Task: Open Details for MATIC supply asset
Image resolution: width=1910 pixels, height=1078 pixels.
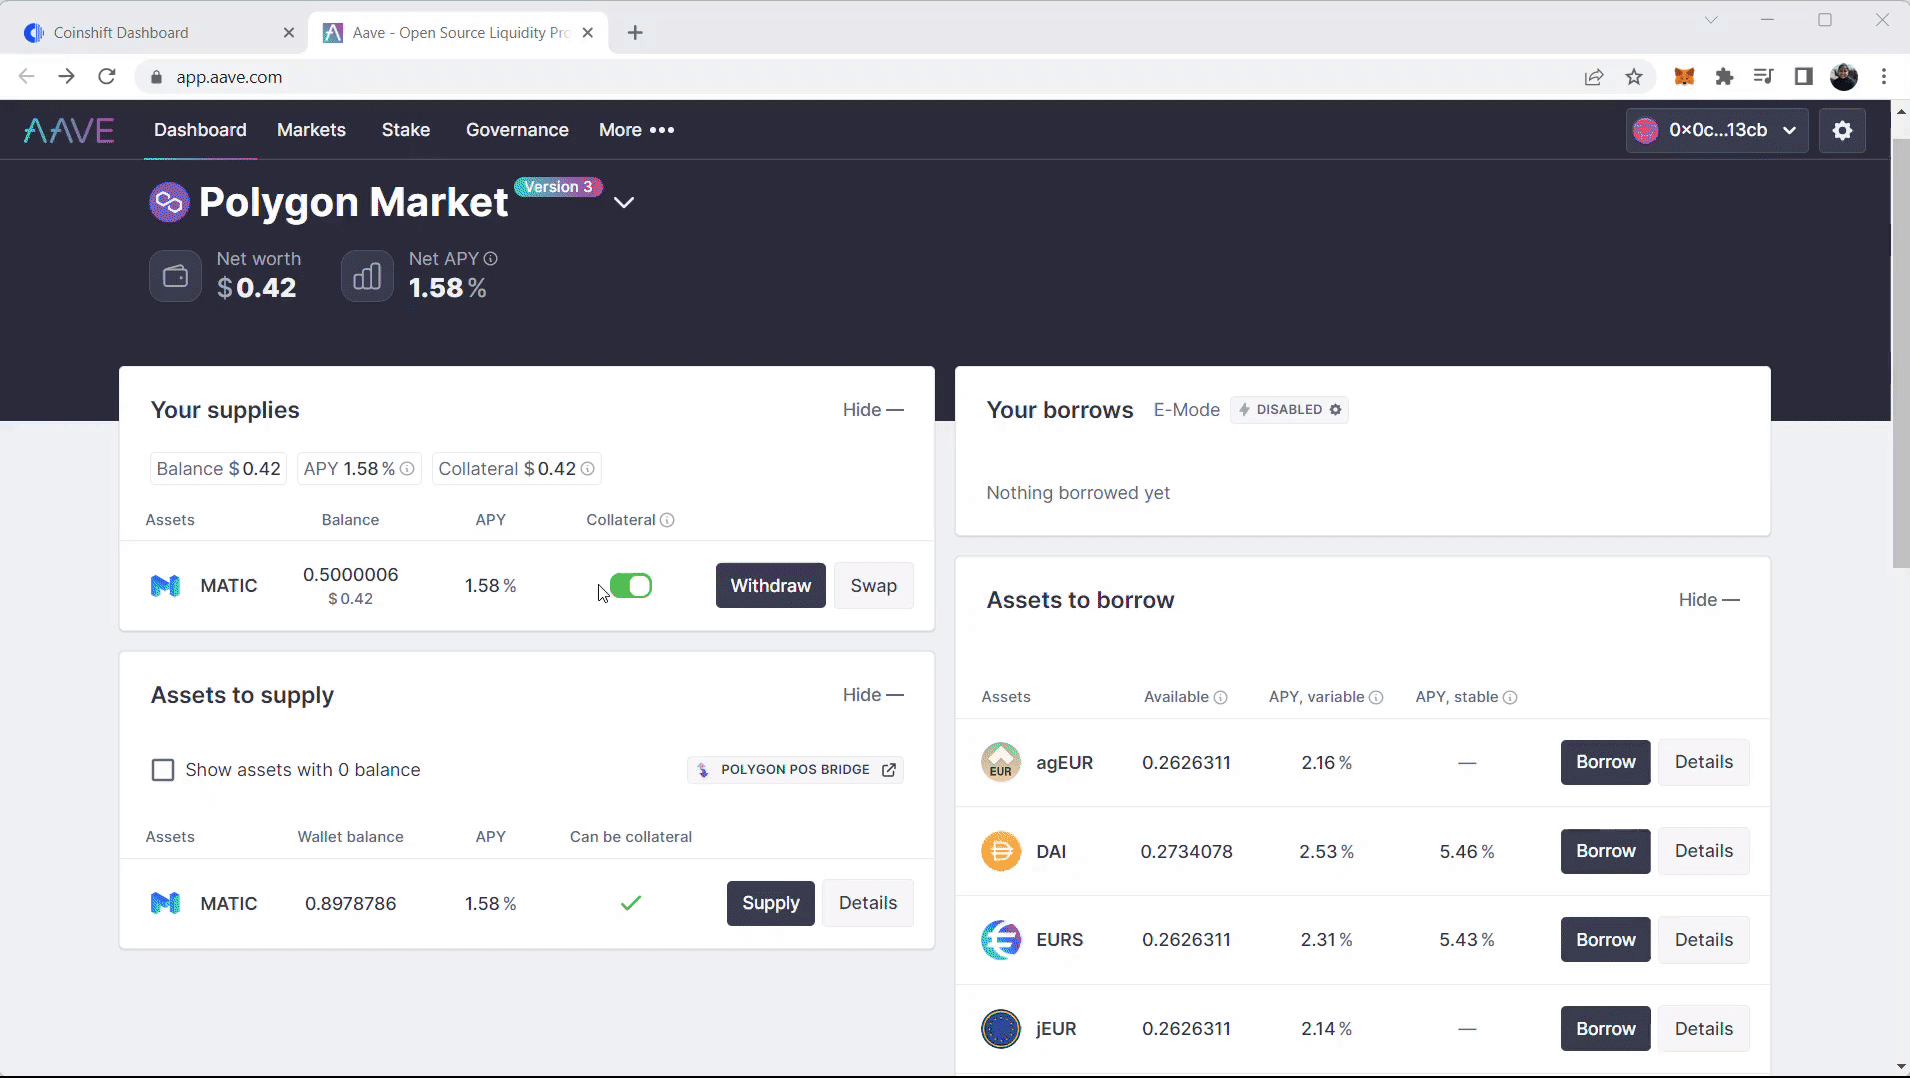Action: (x=867, y=904)
